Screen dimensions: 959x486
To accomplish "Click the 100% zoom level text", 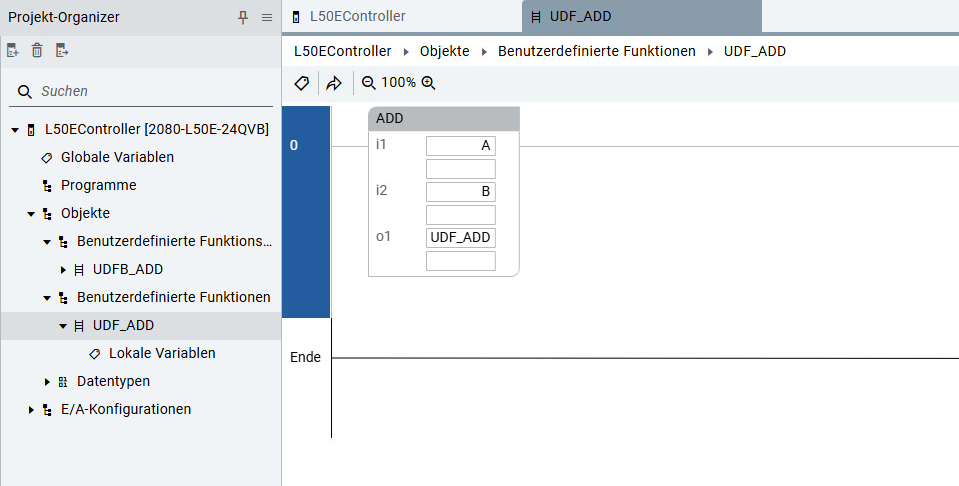I will point(399,83).
